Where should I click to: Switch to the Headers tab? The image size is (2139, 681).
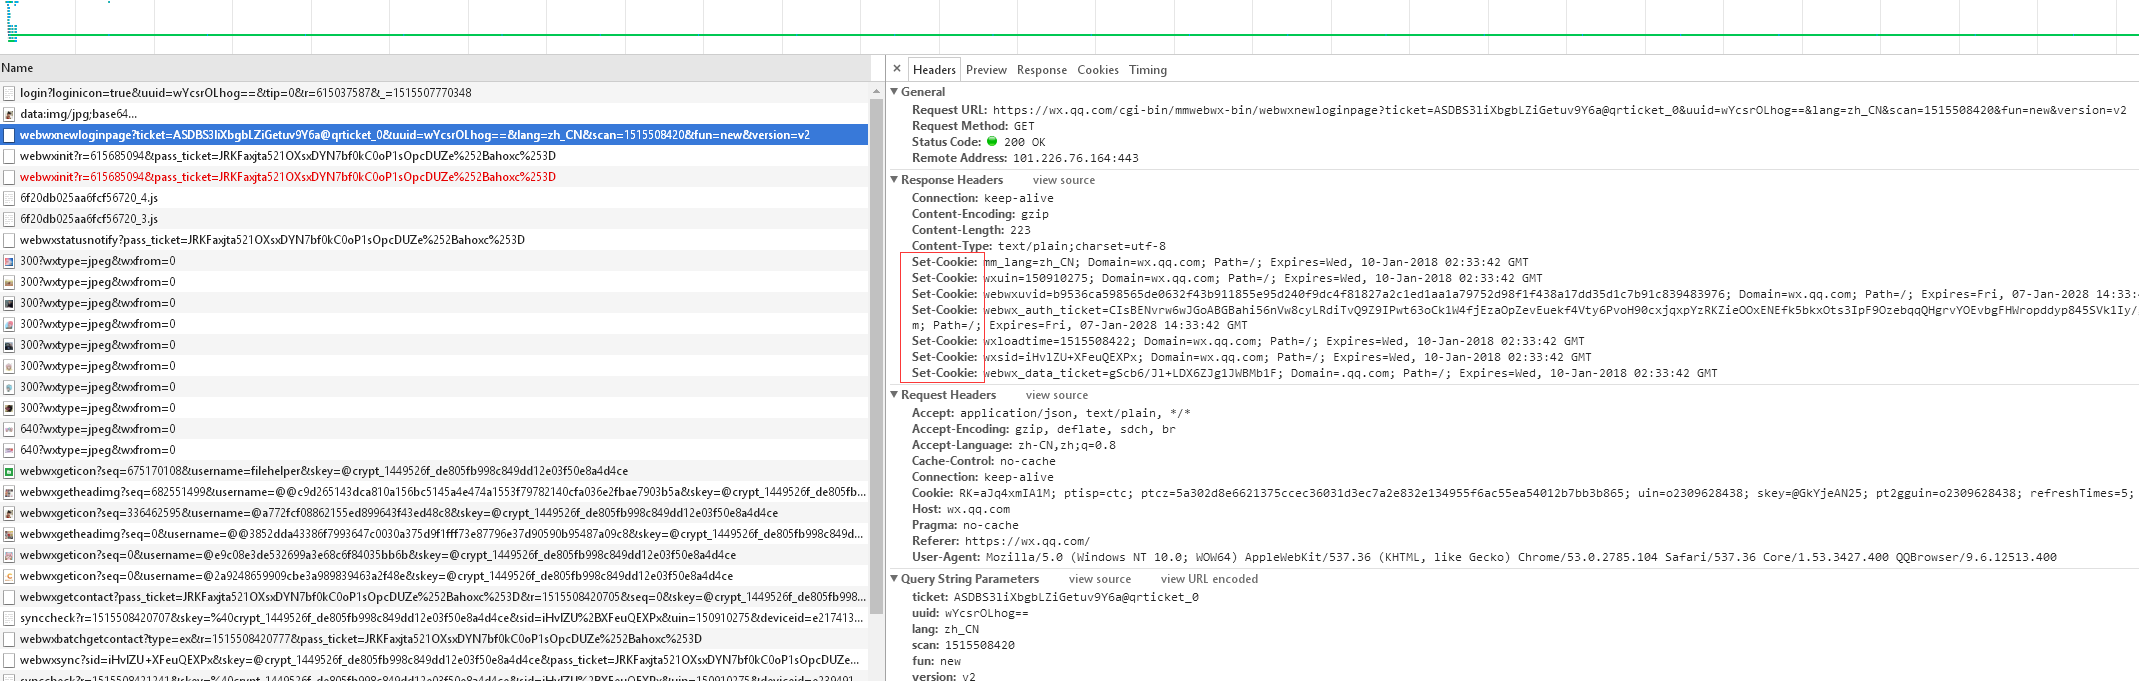point(934,70)
